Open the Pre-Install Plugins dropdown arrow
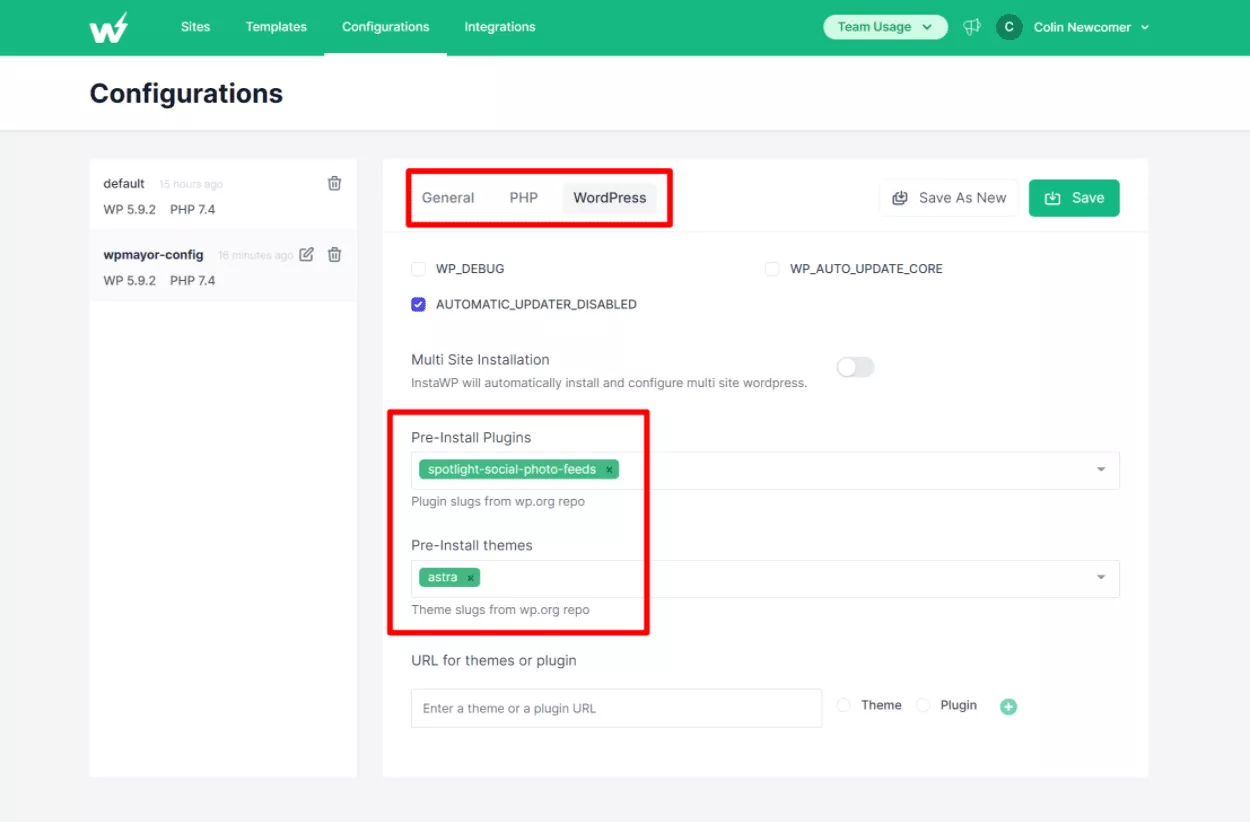Viewport: 1250px width, 822px height. (1101, 469)
